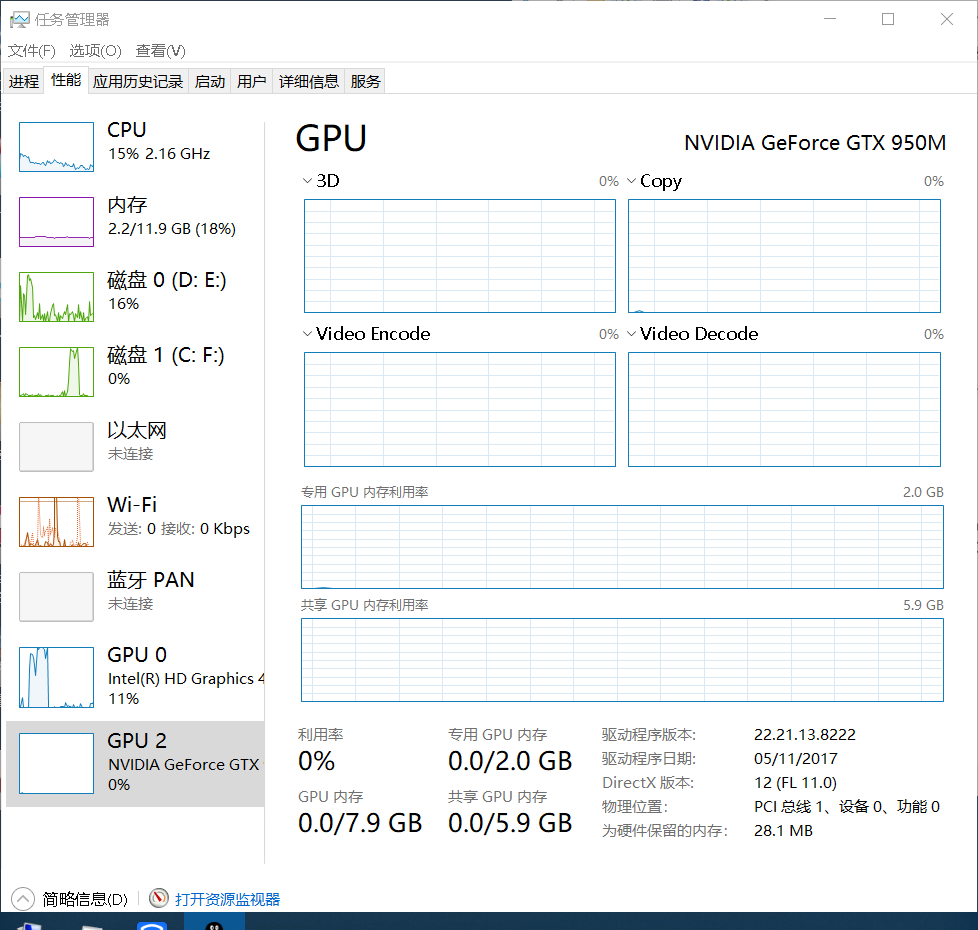This screenshot has width=978, height=930.
Task: Open the 查看(V) menu
Action: click(x=160, y=51)
